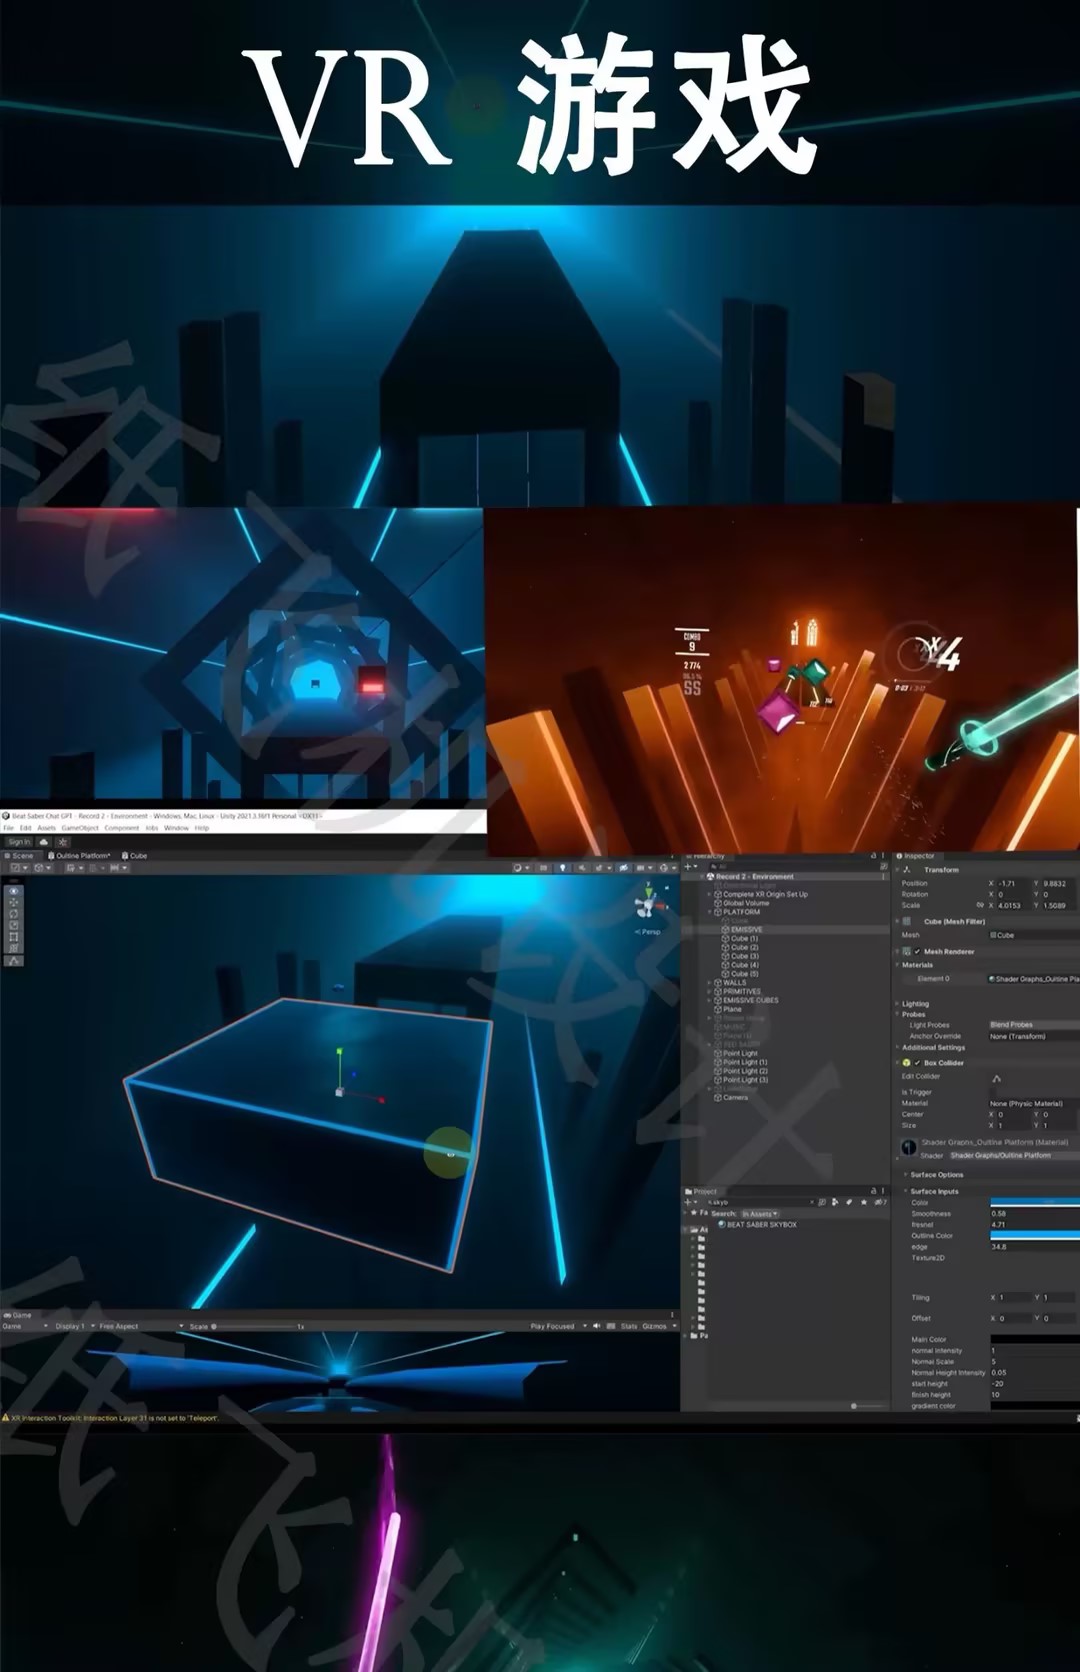This screenshot has height=1672, width=1080.
Task: Collapse the PLATFORM hierarchy group
Action: [710, 912]
